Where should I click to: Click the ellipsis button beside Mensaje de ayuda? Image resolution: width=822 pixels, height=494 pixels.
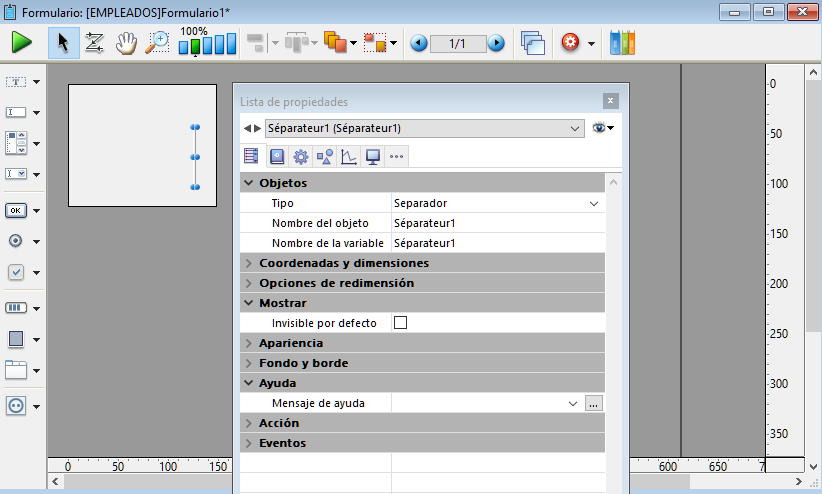point(594,403)
